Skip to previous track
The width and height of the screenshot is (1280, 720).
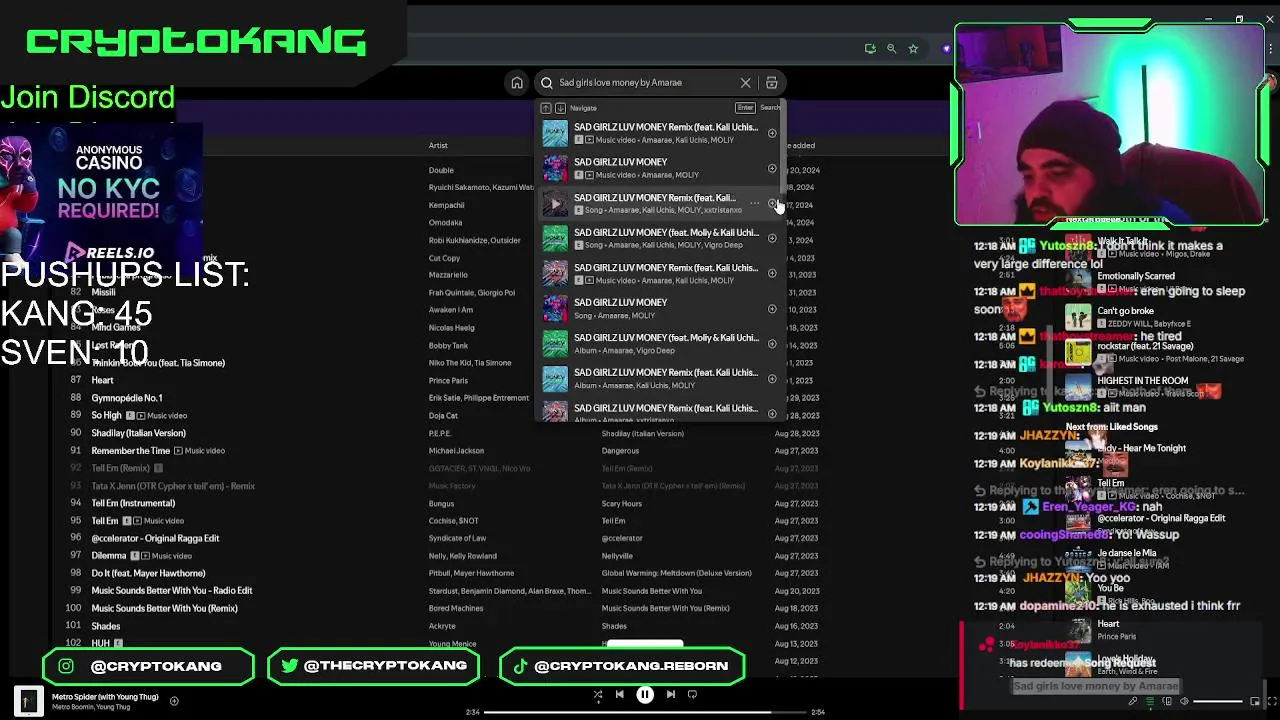click(x=620, y=694)
